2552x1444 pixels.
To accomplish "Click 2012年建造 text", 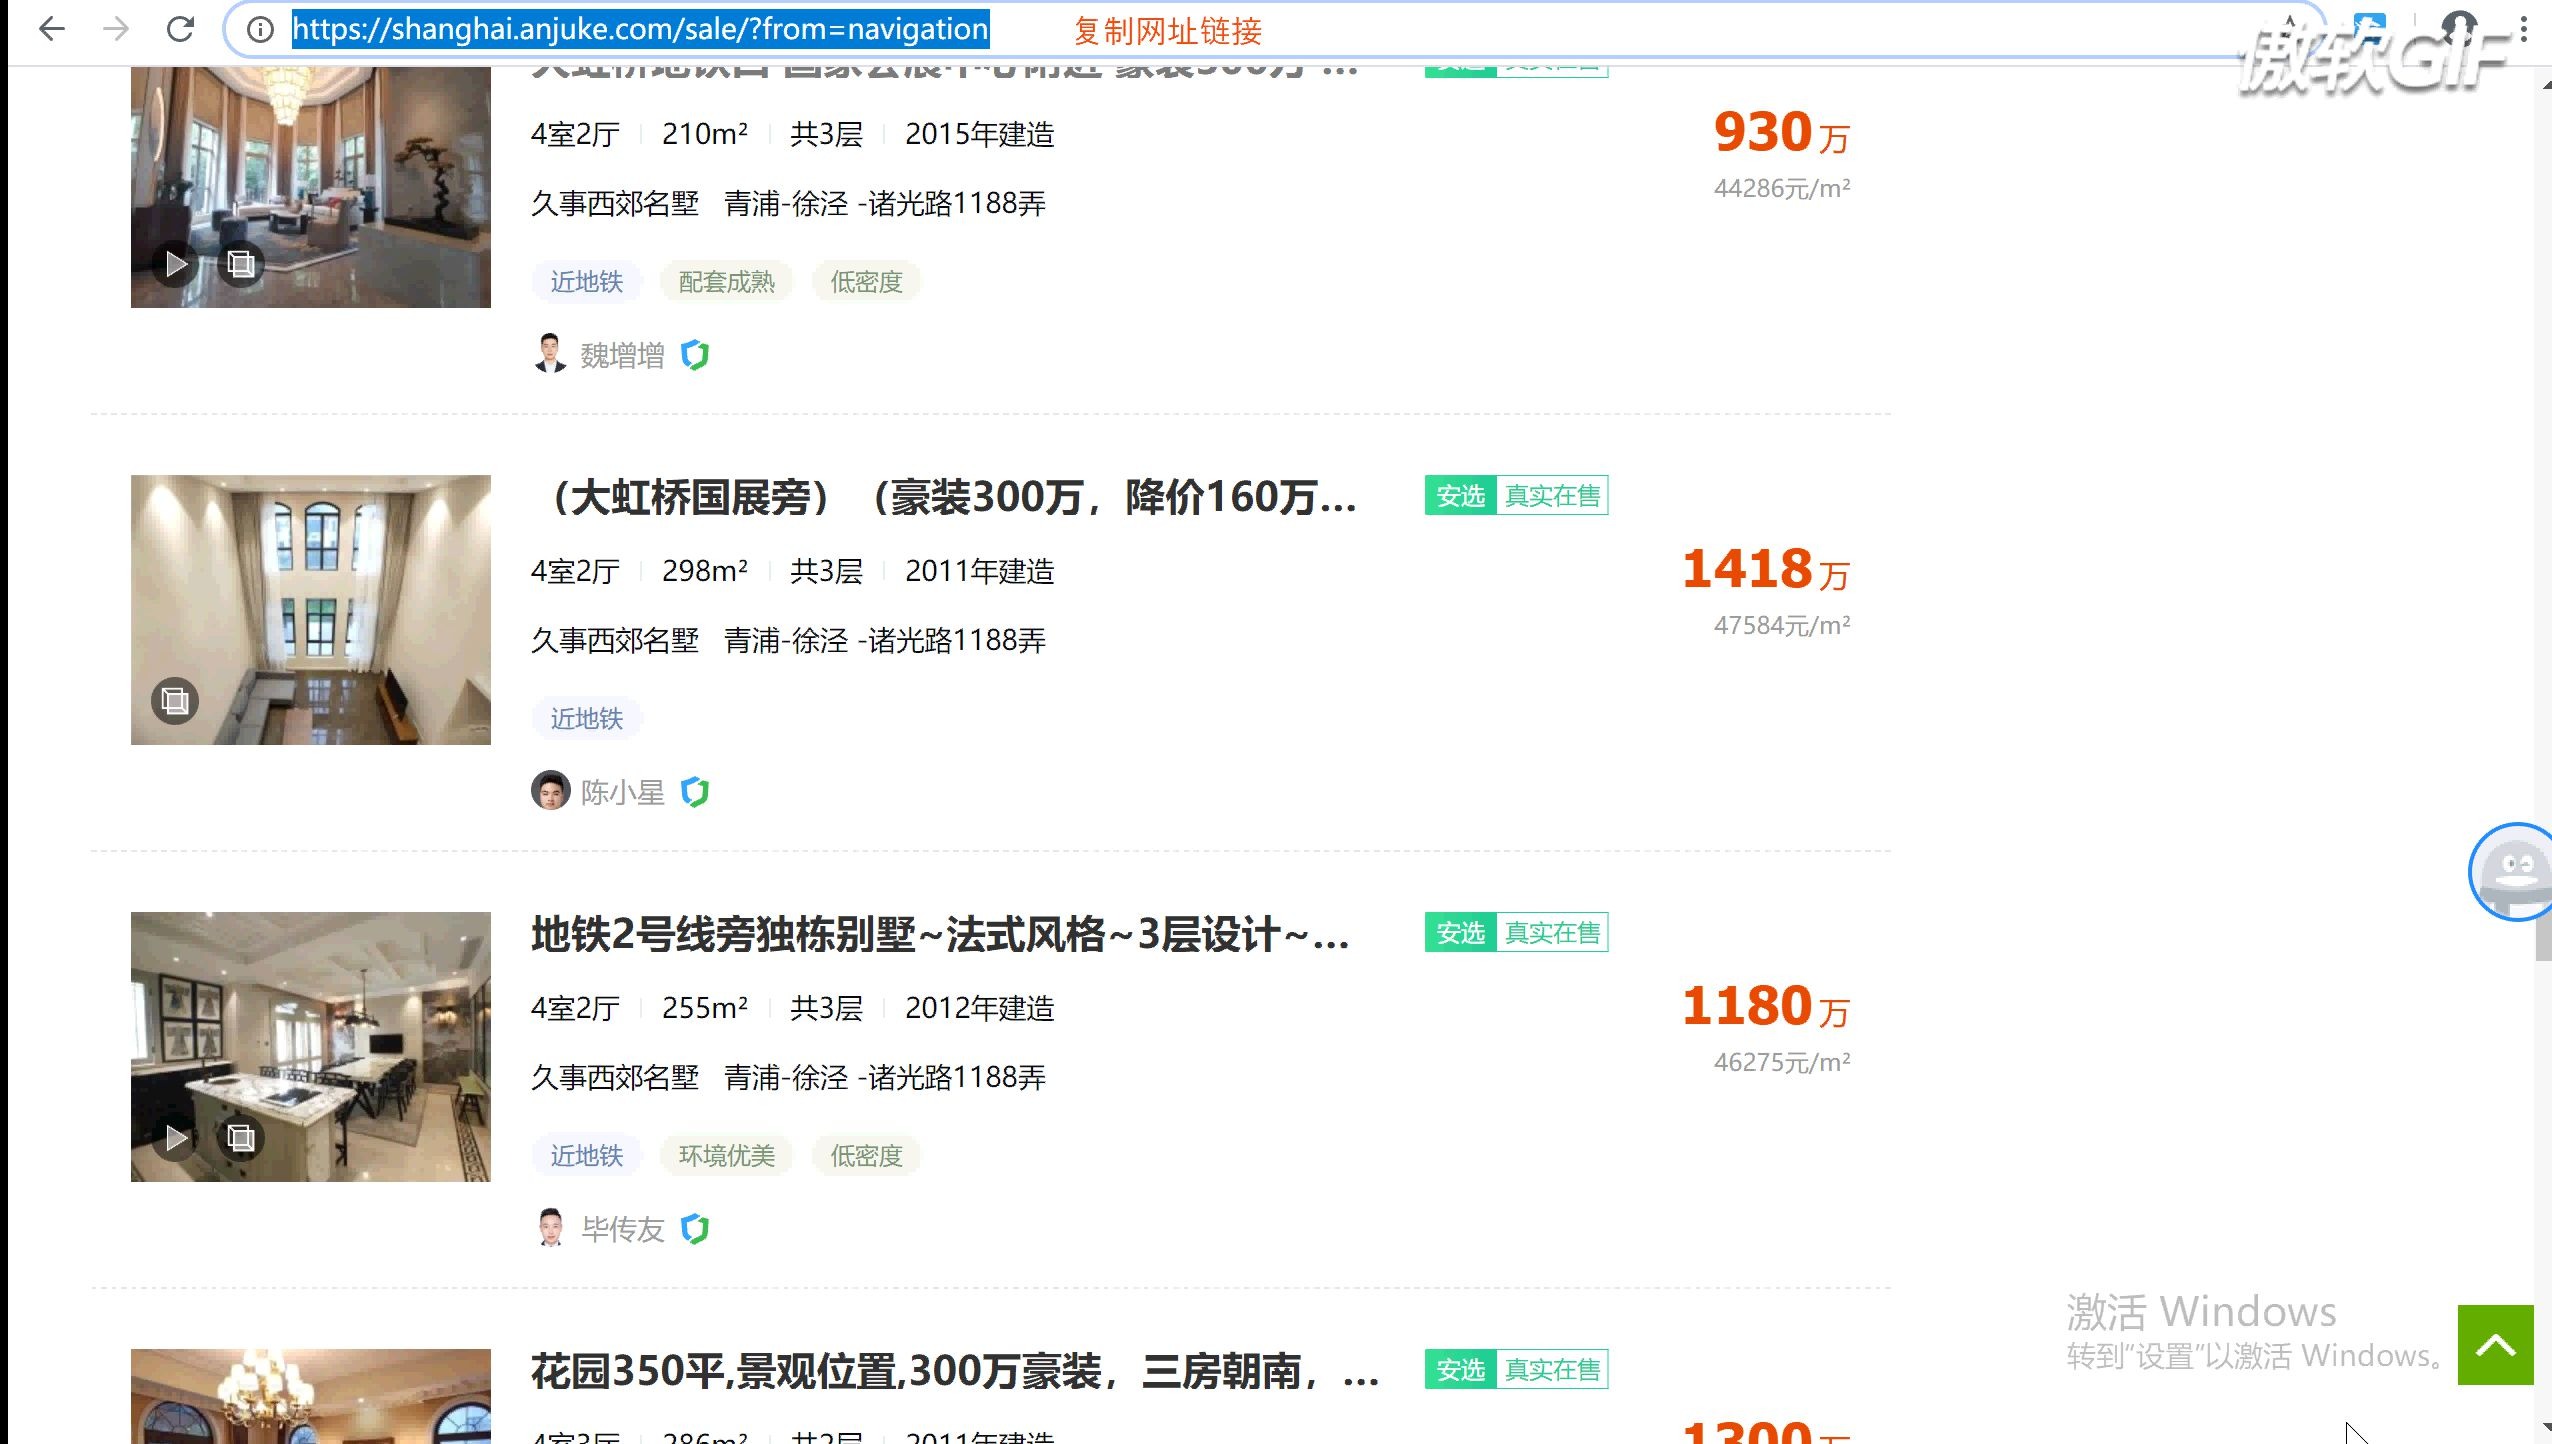I will pyautogui.click(x=980, y=1008).
